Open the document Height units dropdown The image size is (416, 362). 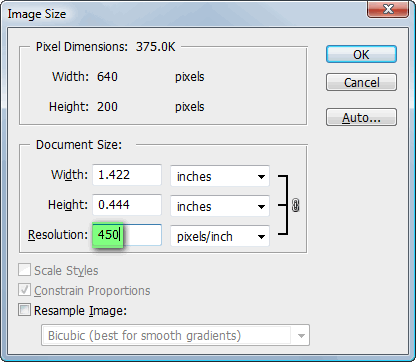point(220,206)
